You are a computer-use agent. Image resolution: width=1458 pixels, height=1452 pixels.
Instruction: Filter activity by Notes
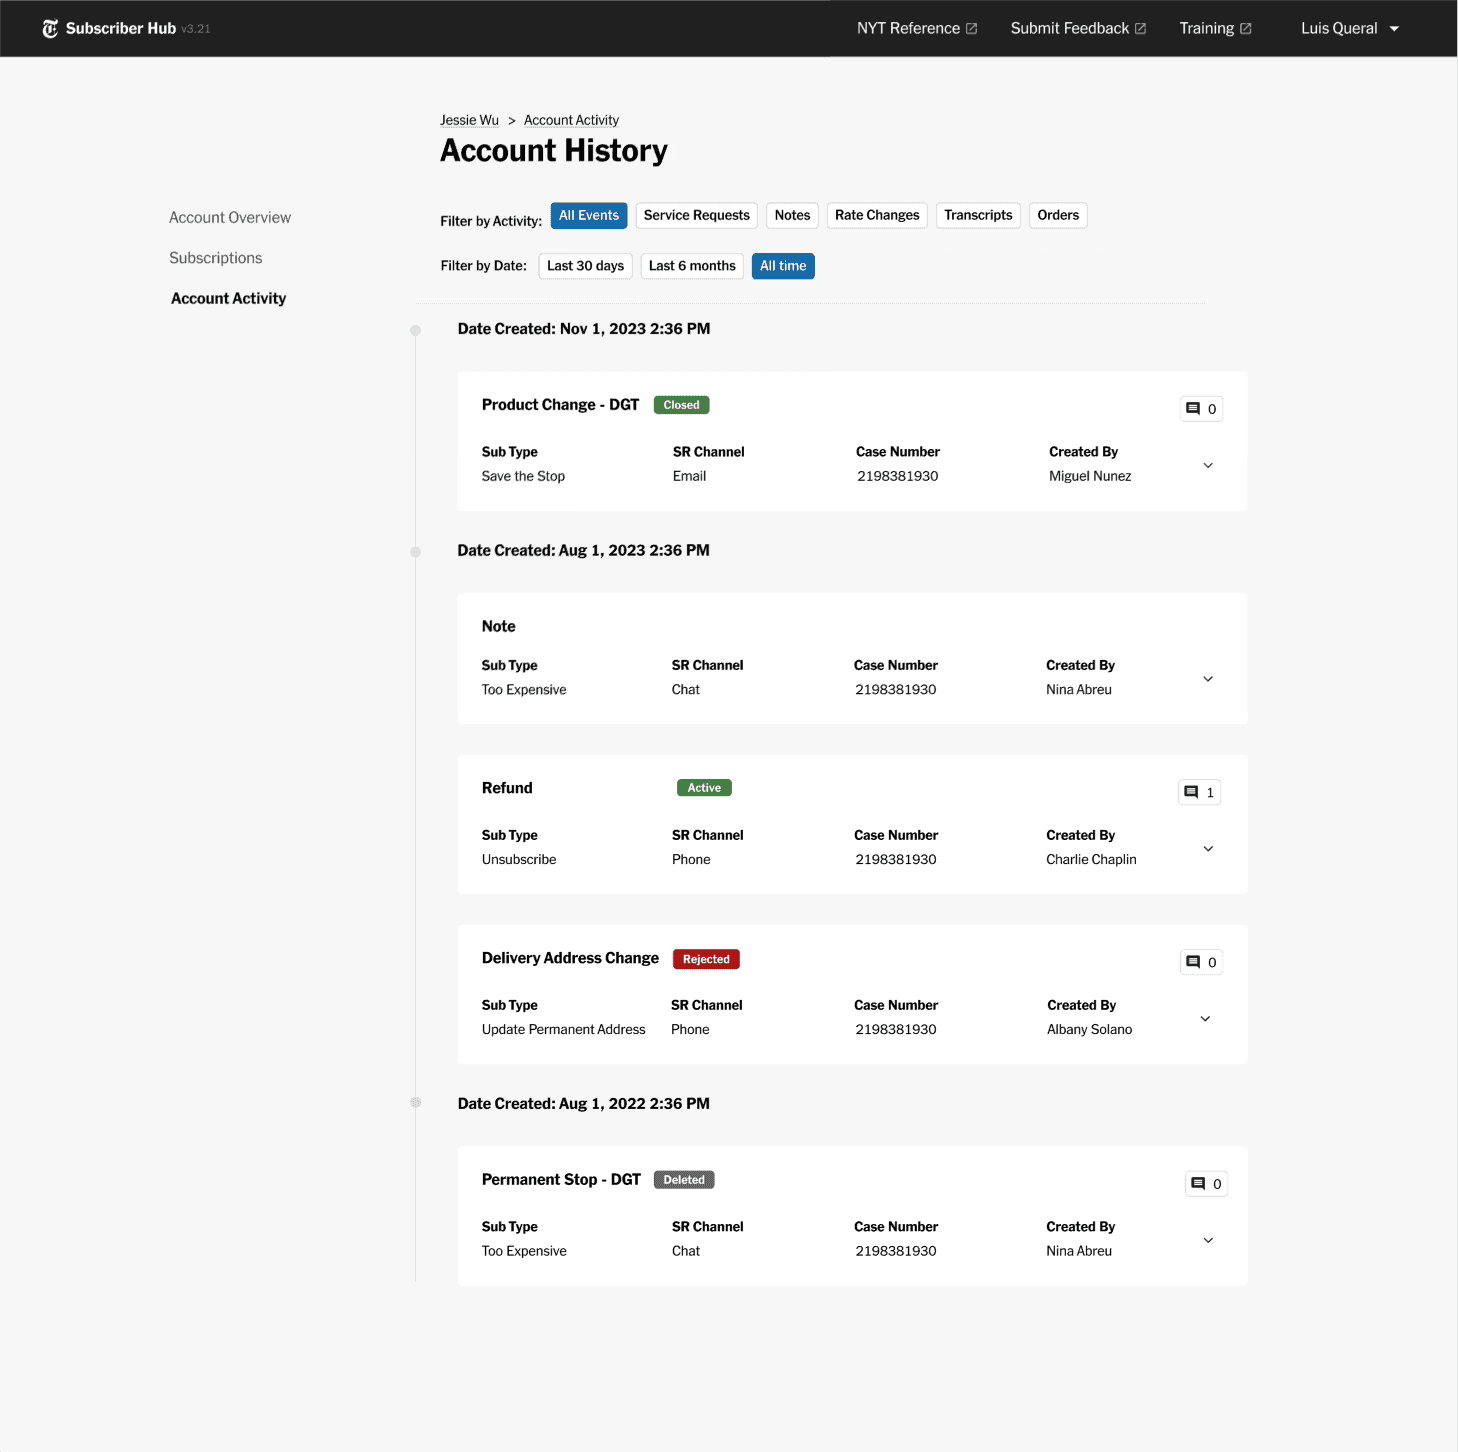[792, 215]
